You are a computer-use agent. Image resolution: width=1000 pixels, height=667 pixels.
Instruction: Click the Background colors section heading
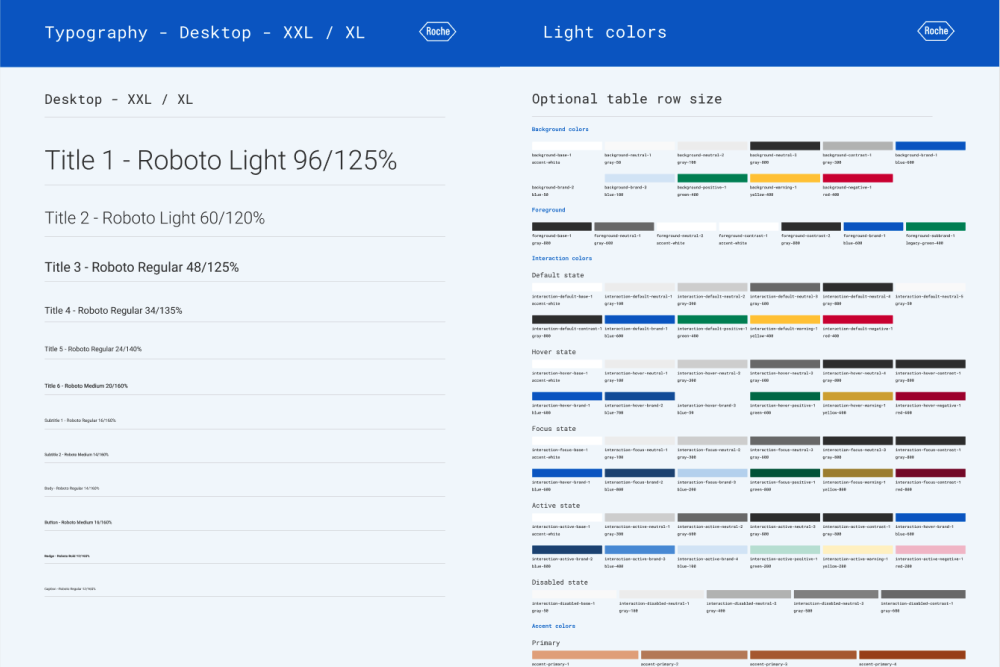click(560, 129)
